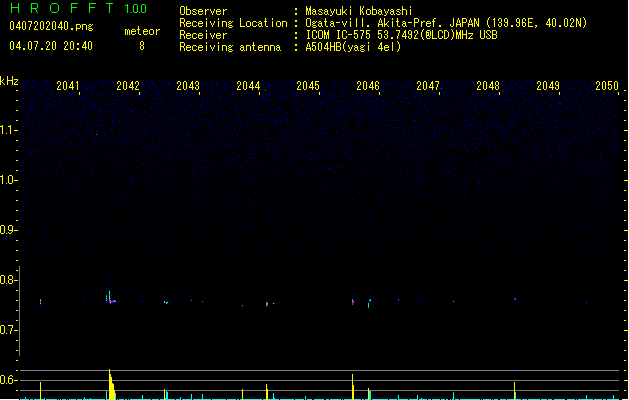Click the yellow power peak after 2048
The height and width of the screenshot is (400, 629).
(x=515, y=391)
